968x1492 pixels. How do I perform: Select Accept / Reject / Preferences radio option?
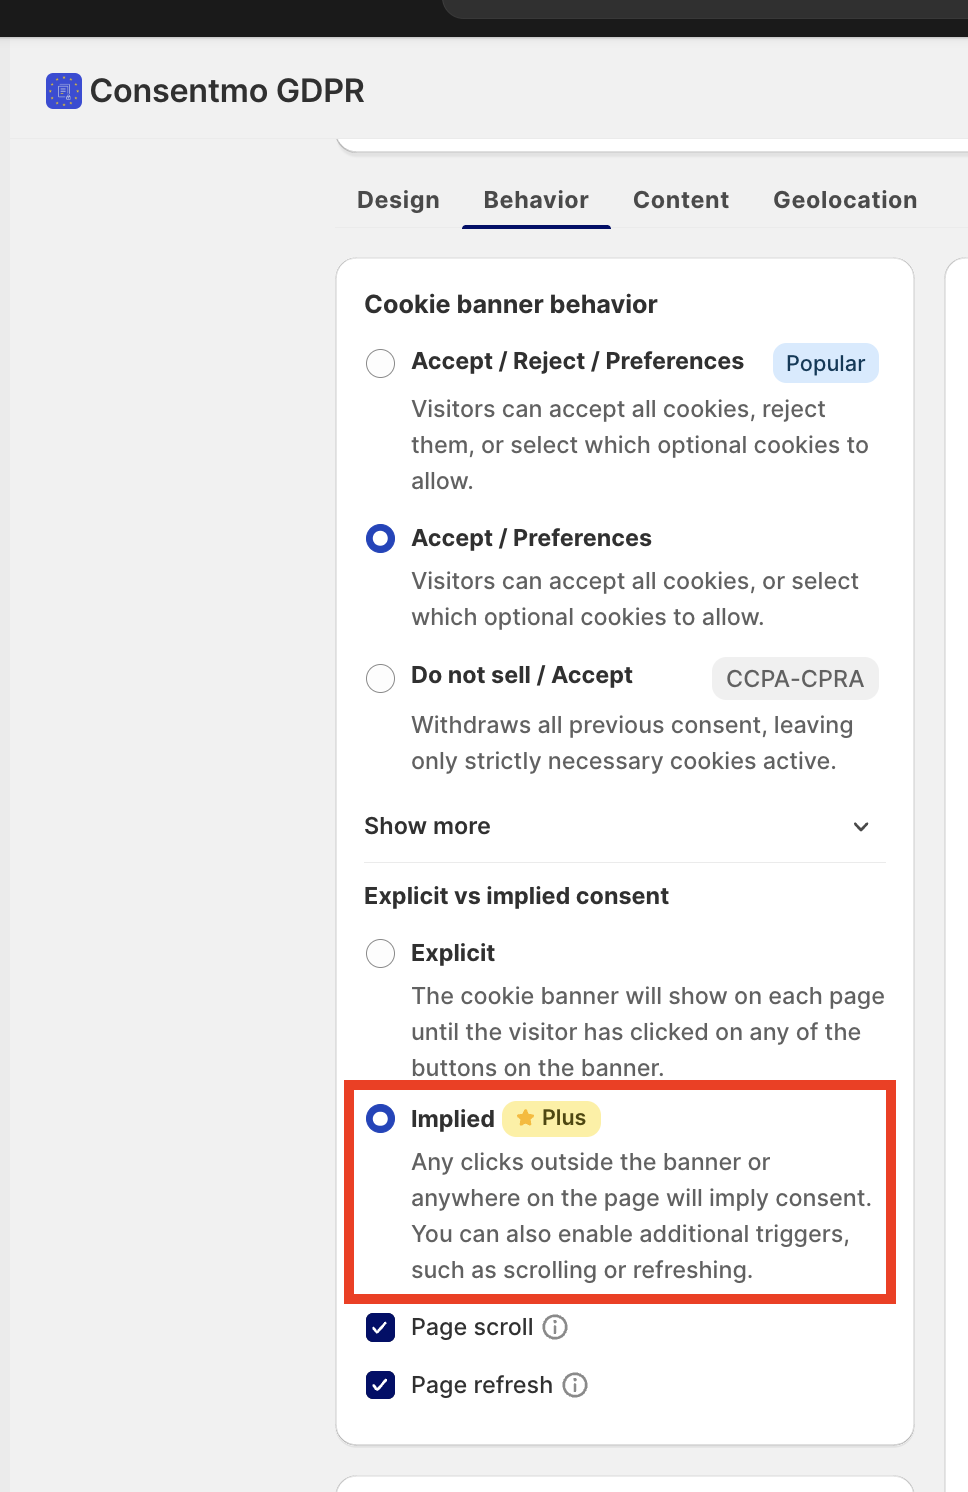point(380,363)
